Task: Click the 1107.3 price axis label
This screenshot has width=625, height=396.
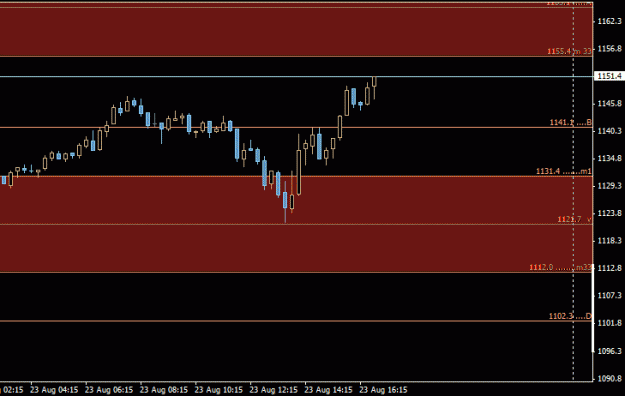Action: [x=609, y=296]
